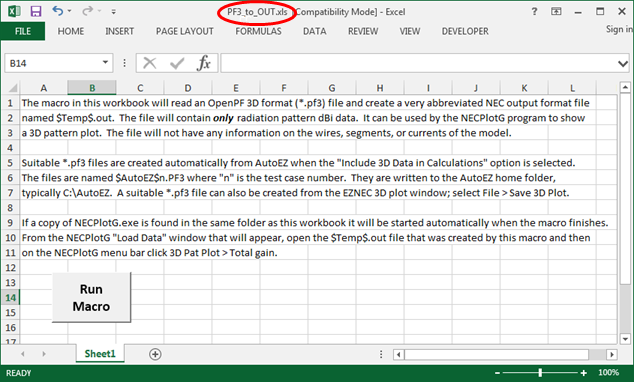Viewport: 634px width, 382px height.
Task: Open the Help question mark
Action: click(x=535, y=12)
